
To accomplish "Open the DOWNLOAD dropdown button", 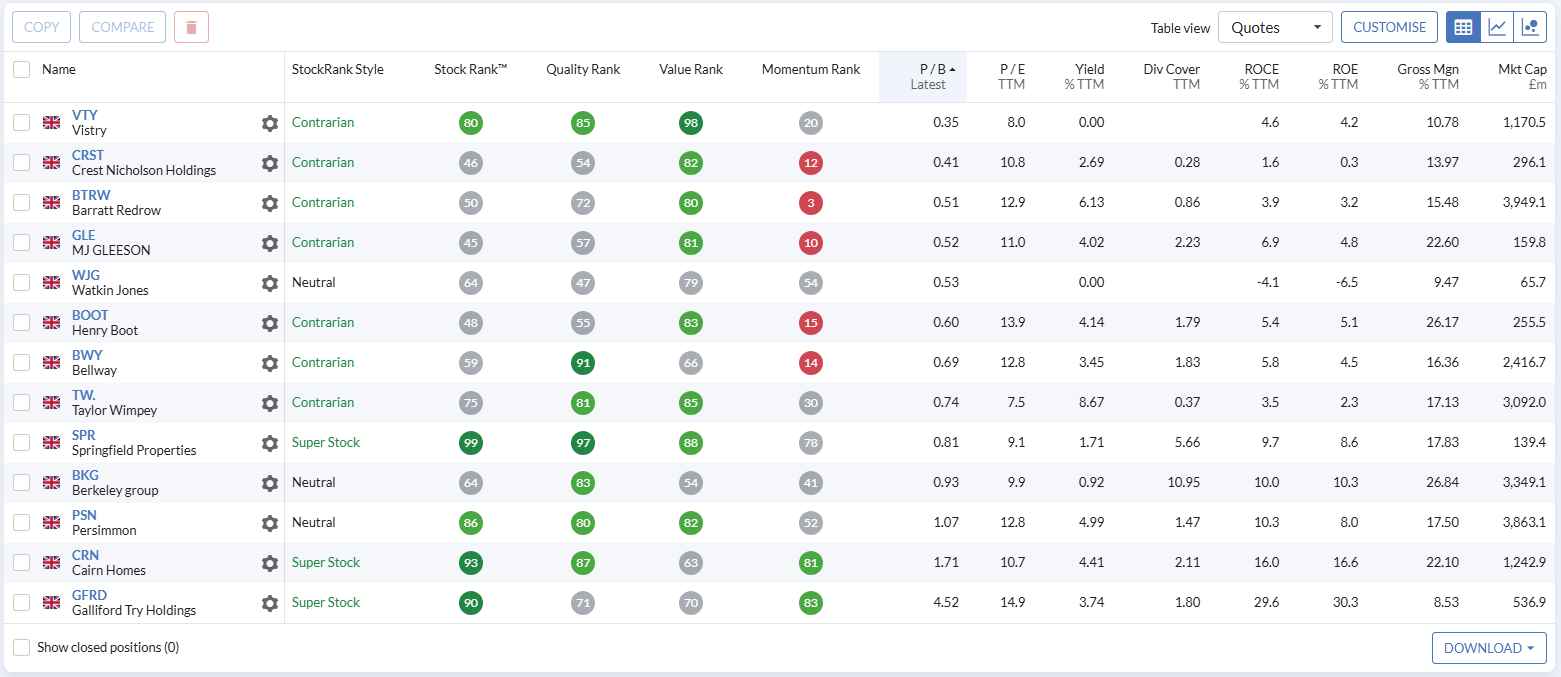I will [1489, 648].
